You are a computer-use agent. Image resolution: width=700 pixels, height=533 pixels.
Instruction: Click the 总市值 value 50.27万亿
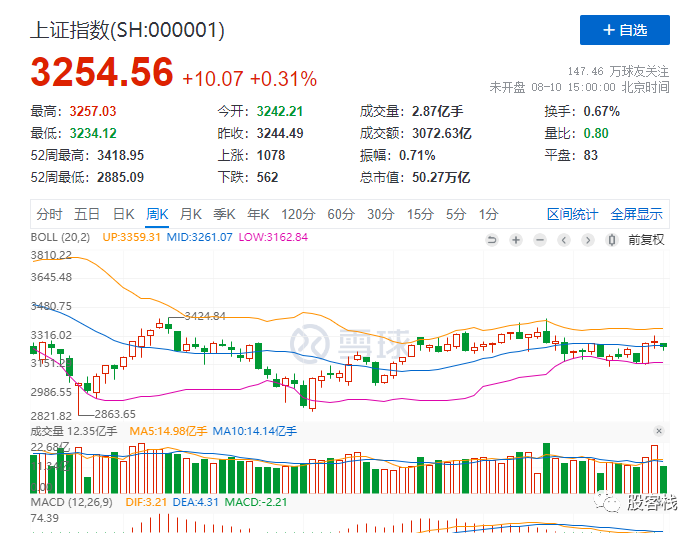point(441,177)
